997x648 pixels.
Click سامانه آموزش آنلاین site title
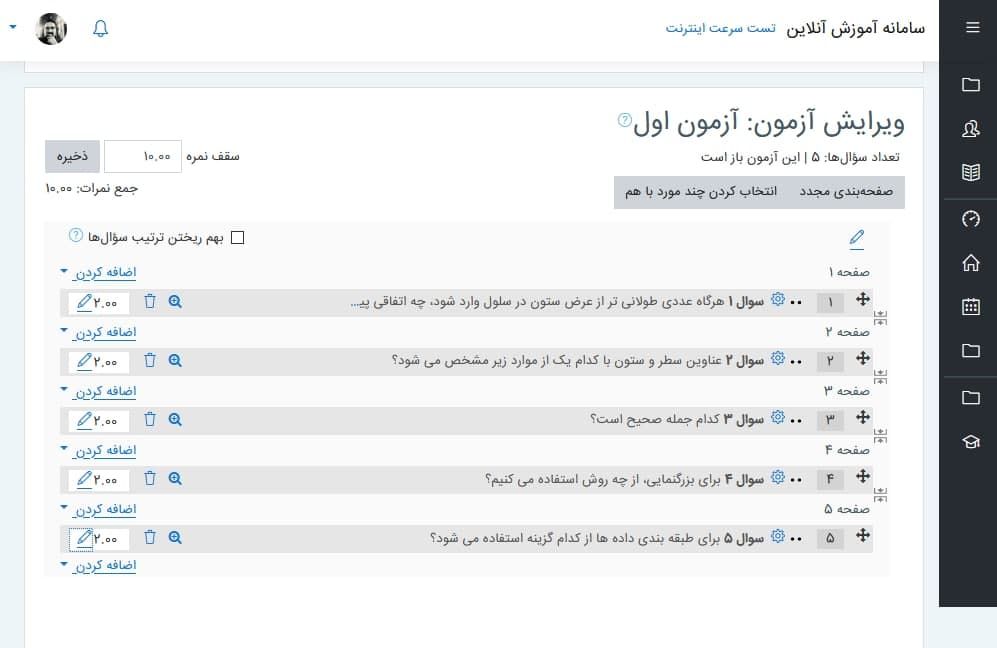click(x=855, y=28)
